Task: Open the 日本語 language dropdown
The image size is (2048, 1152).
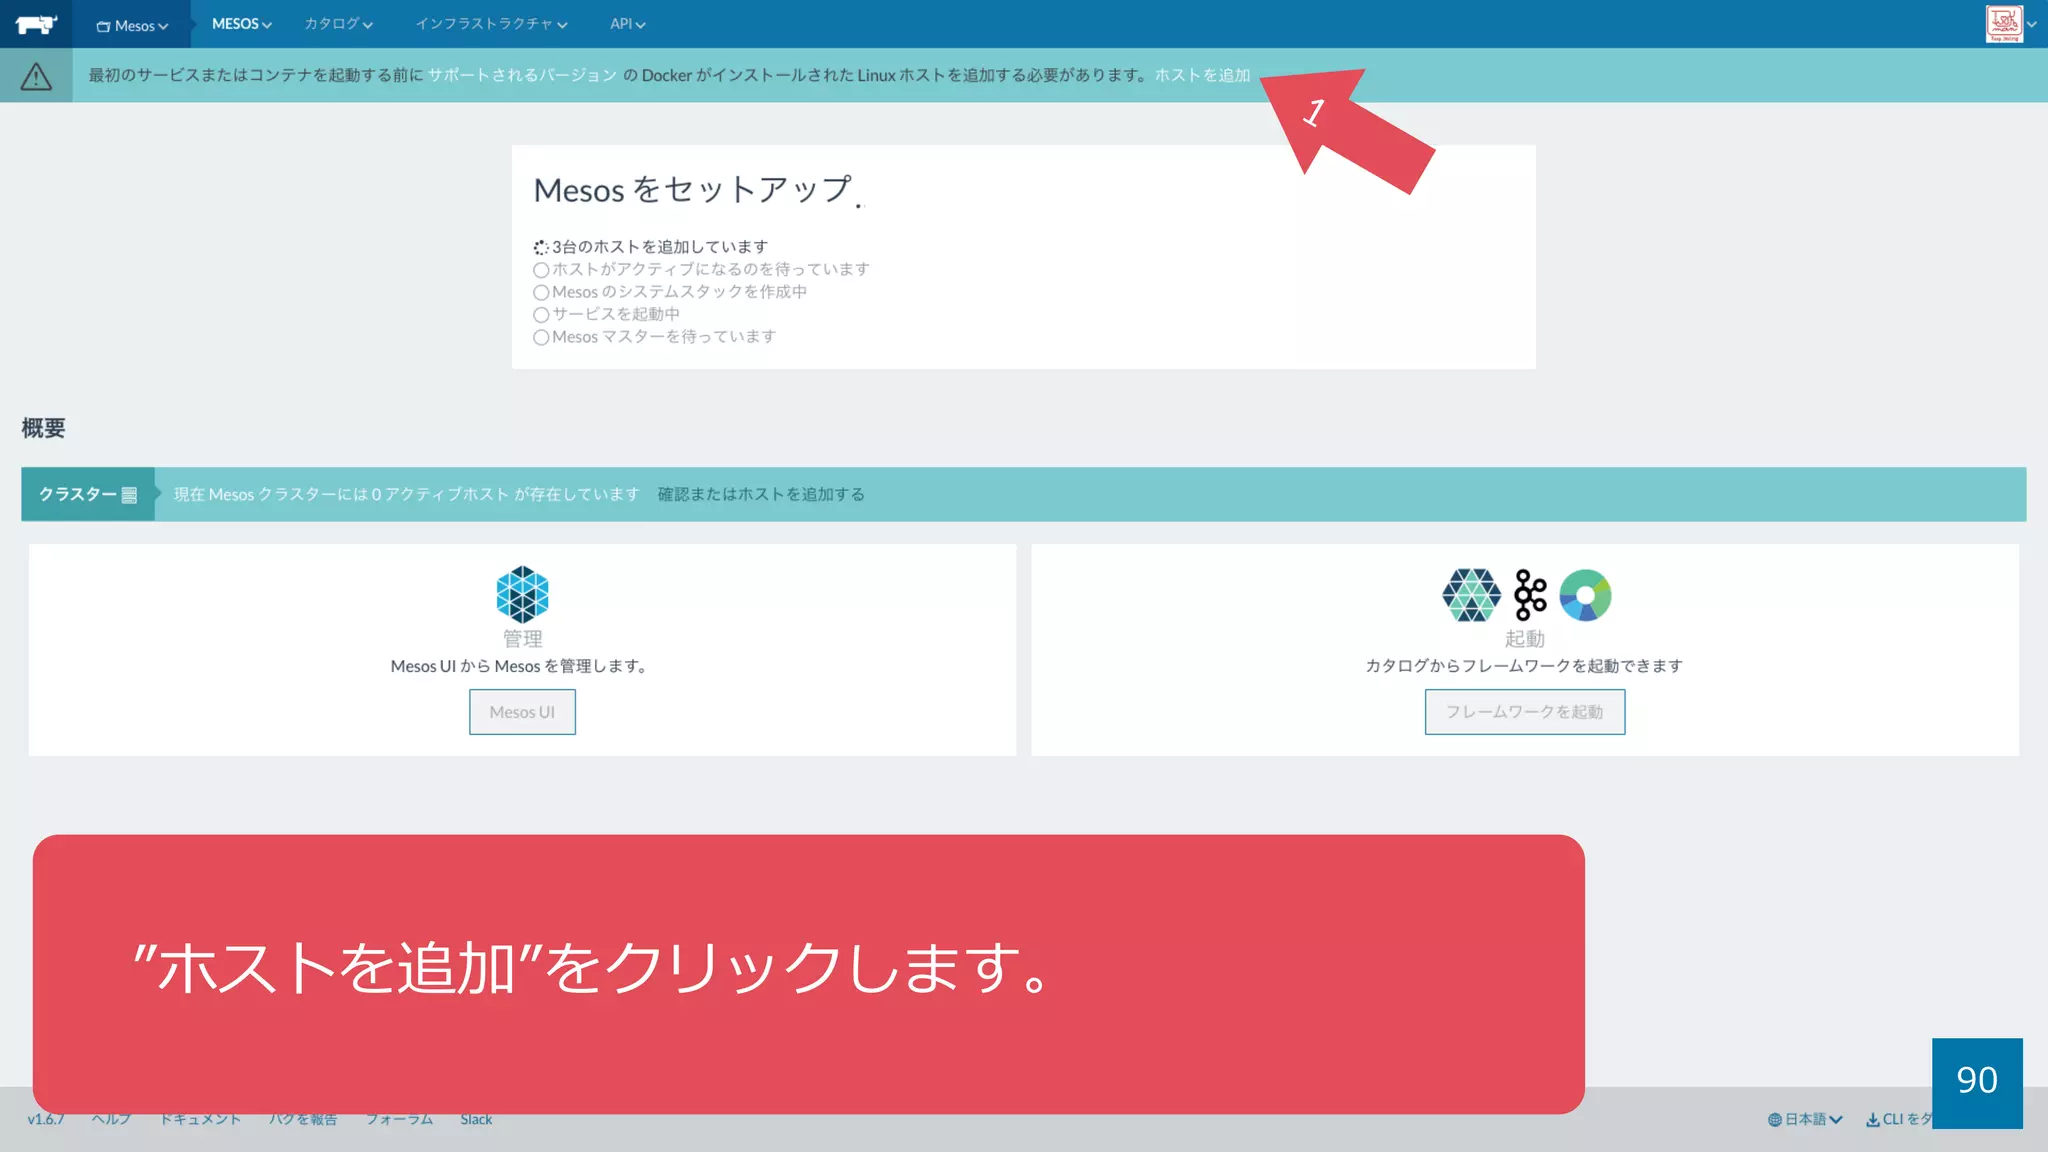Action: [1805, 1119]
